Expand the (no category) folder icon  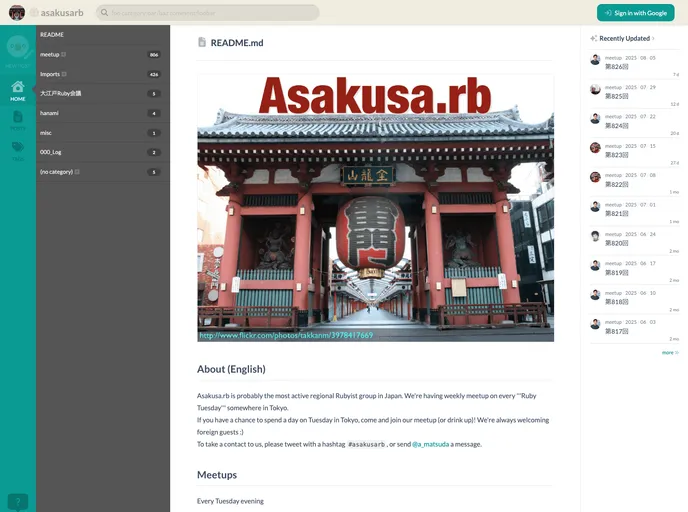point(77,172)
